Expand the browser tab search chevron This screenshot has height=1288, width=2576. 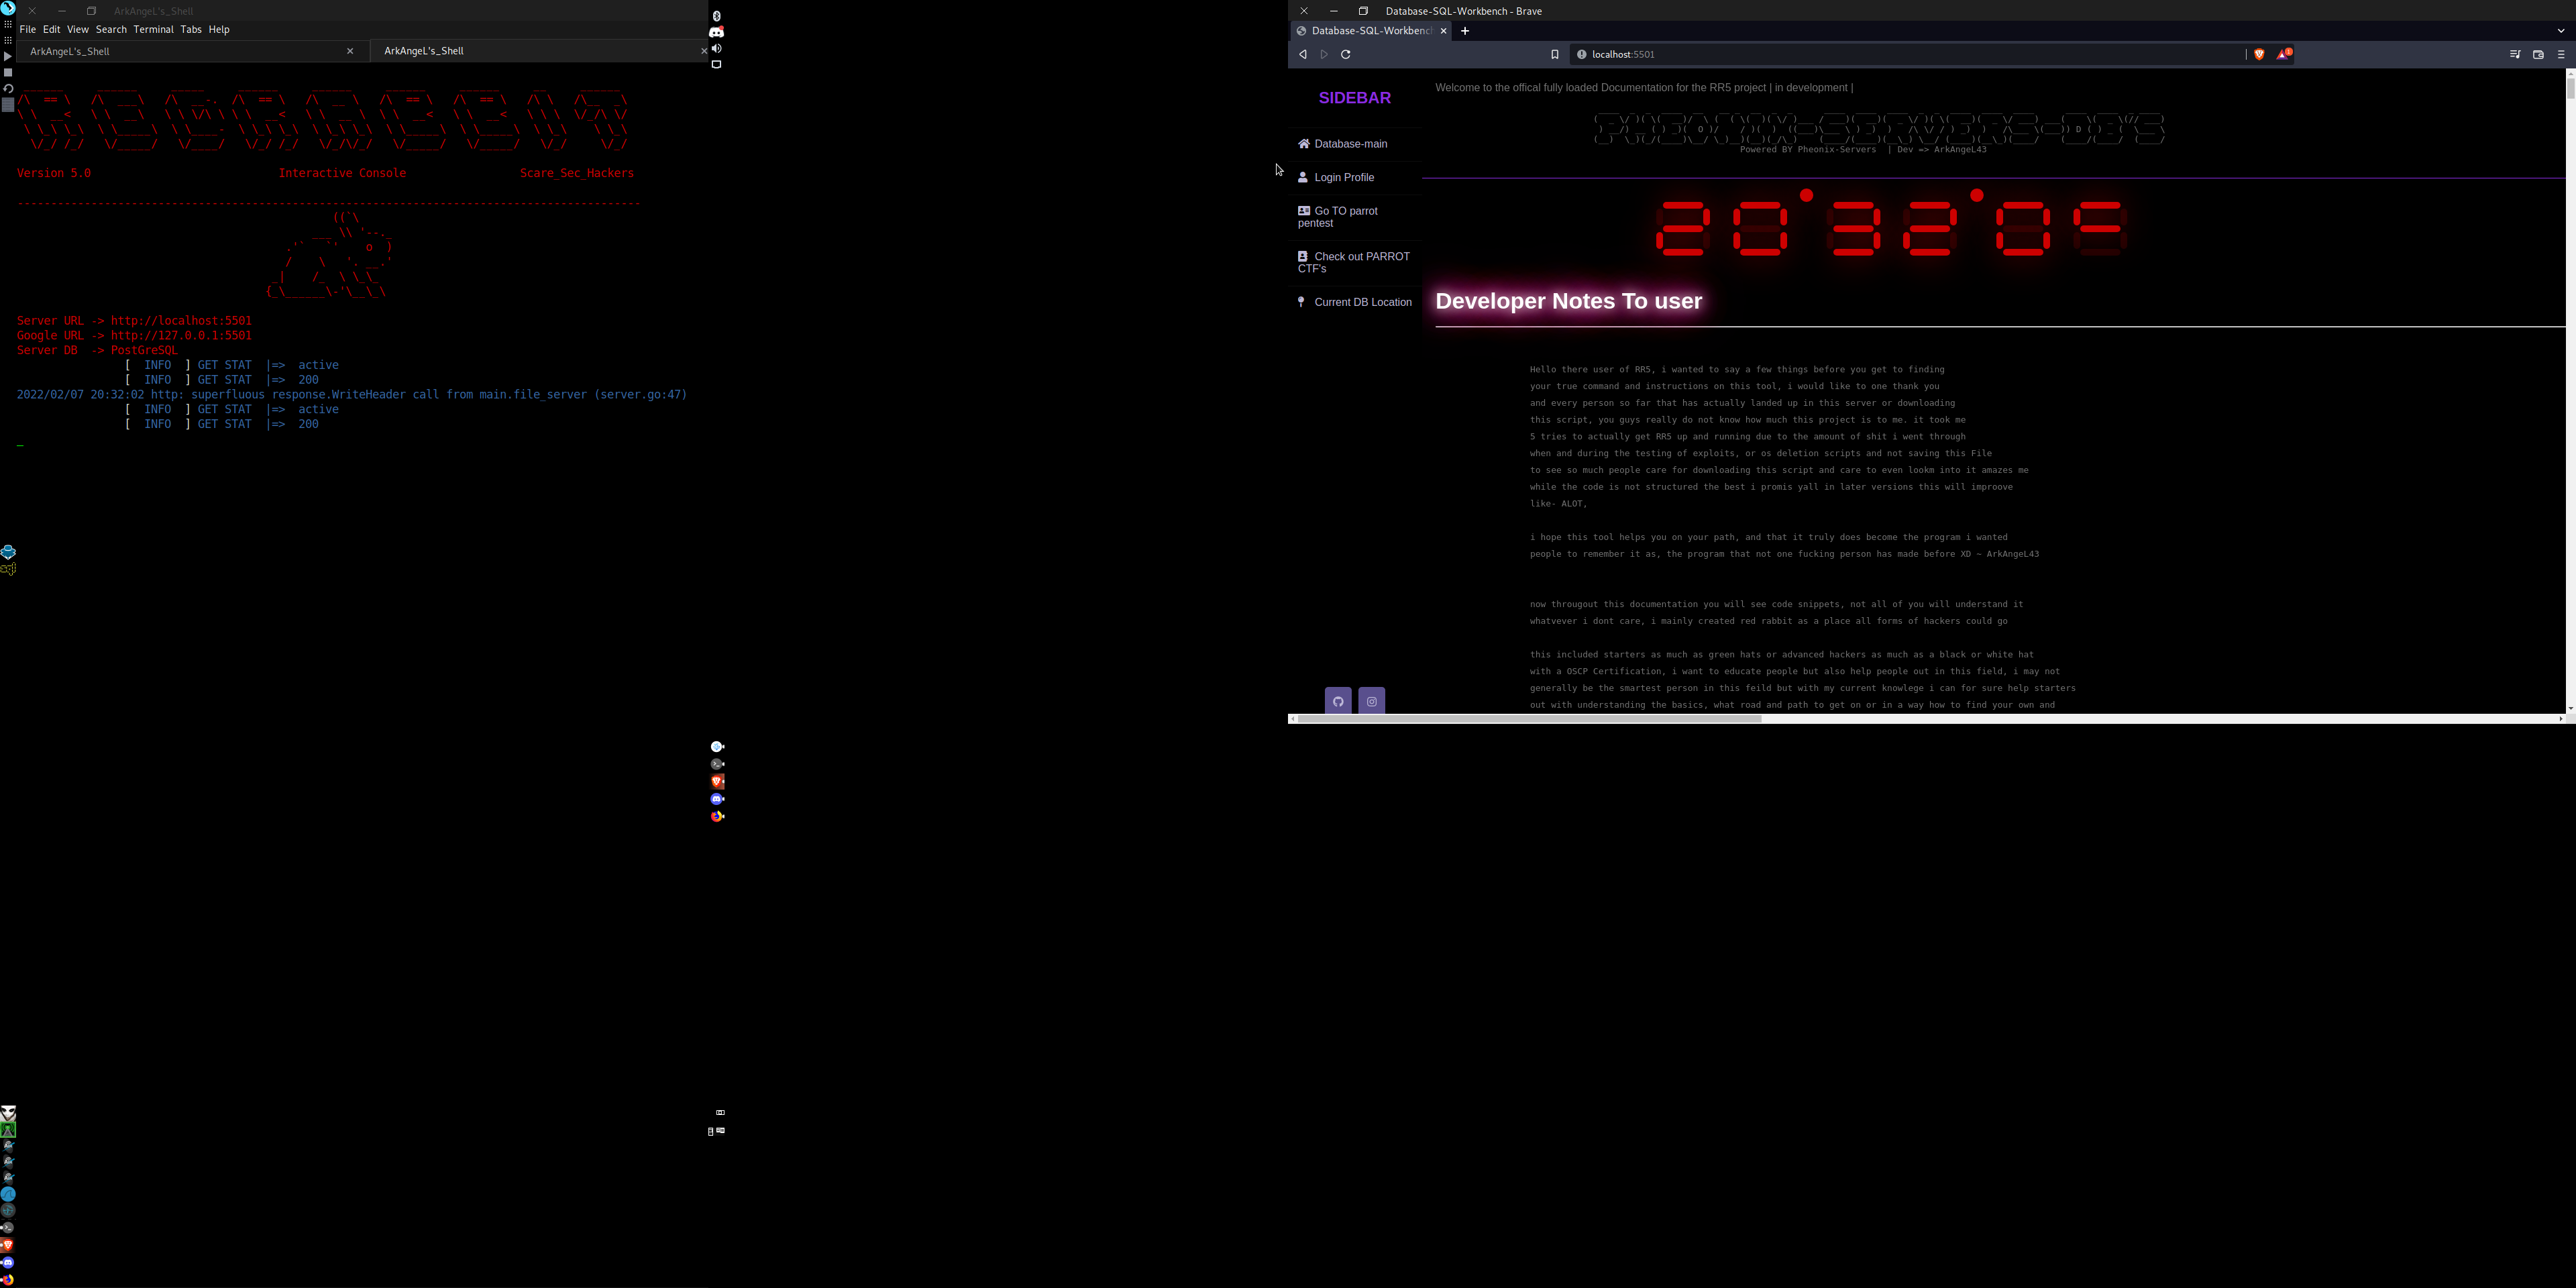tap(2561, 31)
